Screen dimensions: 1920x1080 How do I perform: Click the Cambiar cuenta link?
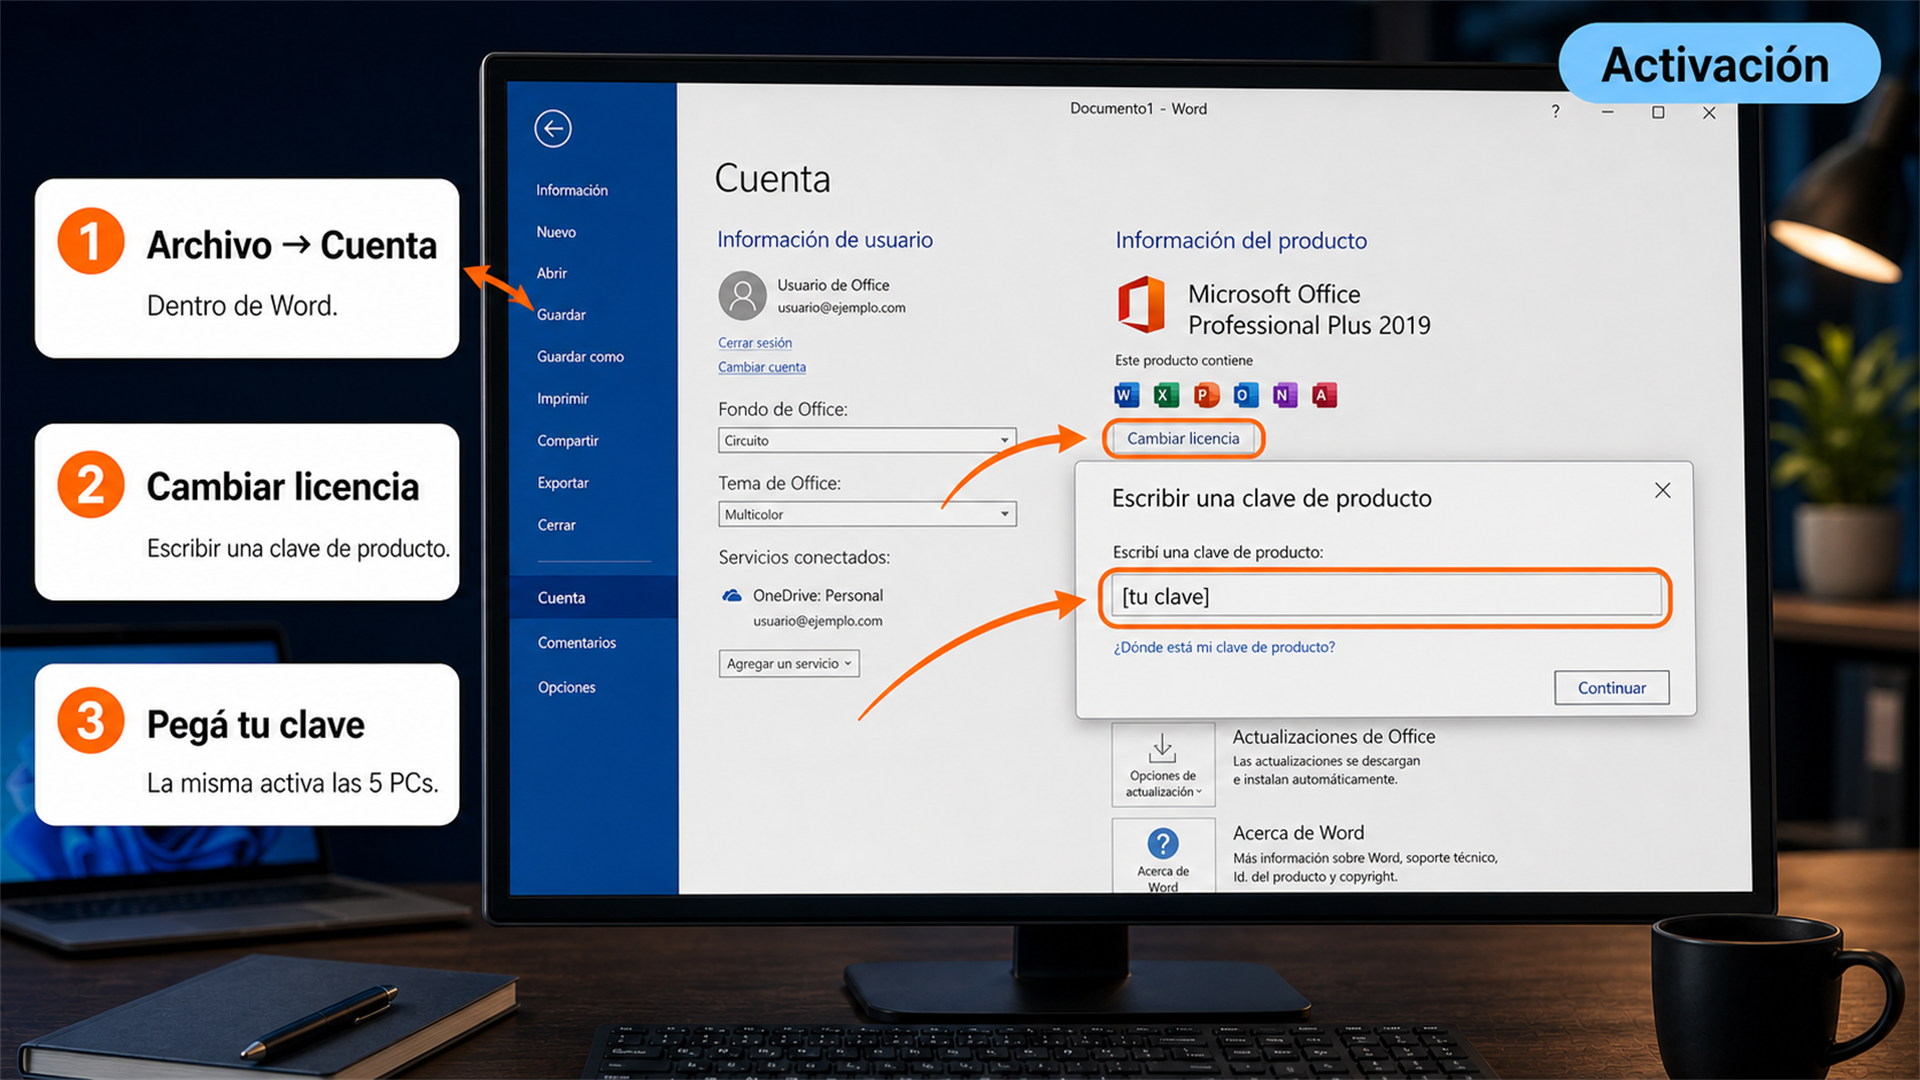762,367
